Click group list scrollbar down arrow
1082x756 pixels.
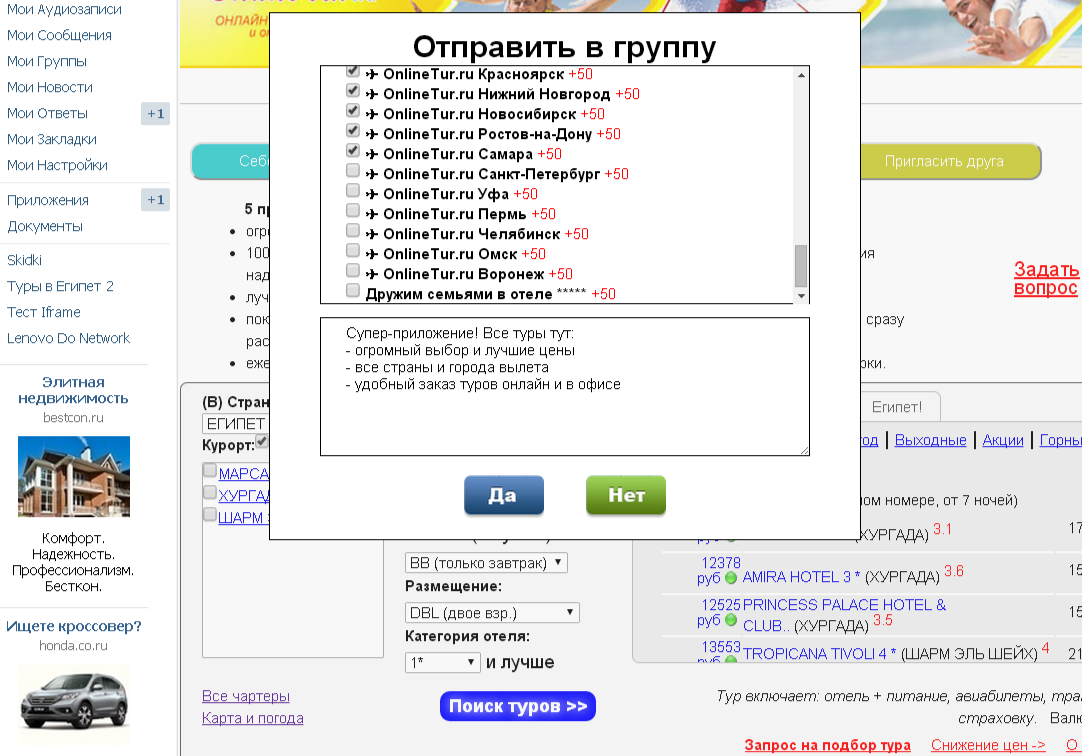point(801,296)
